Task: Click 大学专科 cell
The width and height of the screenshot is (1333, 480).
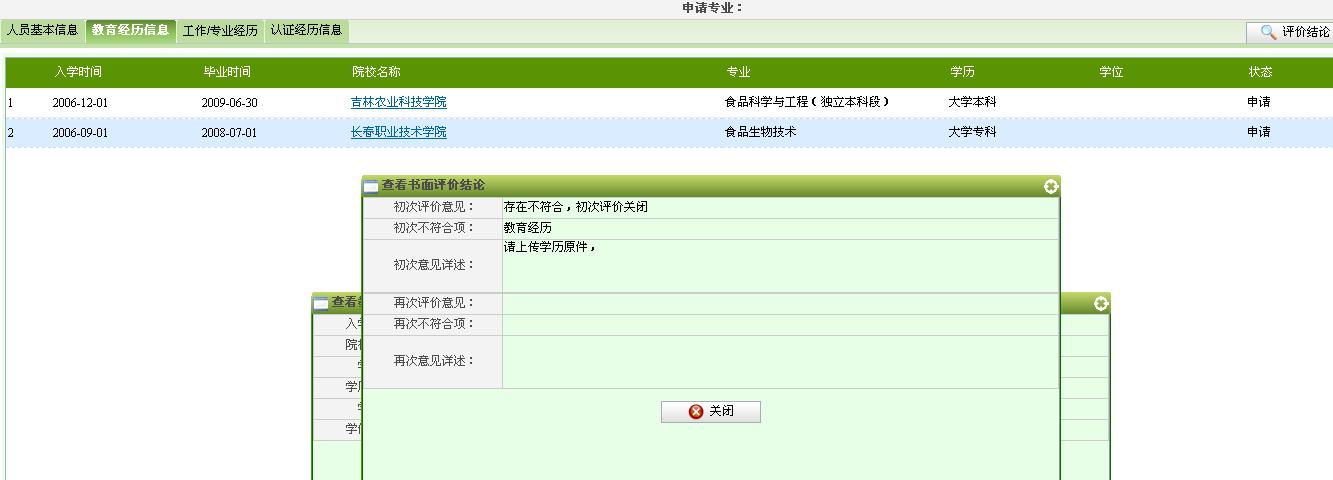Action: coord(973,132)
